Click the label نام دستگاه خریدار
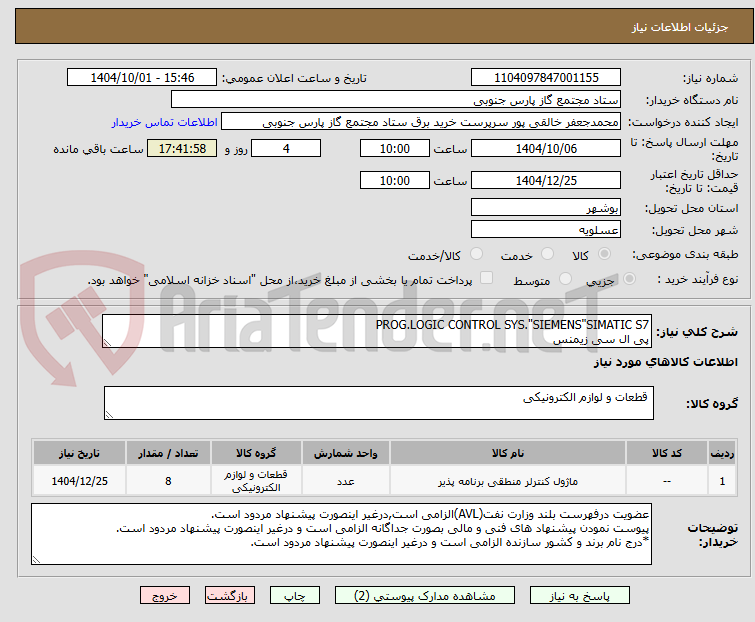Screen dimensions: 755x622 click(692, 100)
